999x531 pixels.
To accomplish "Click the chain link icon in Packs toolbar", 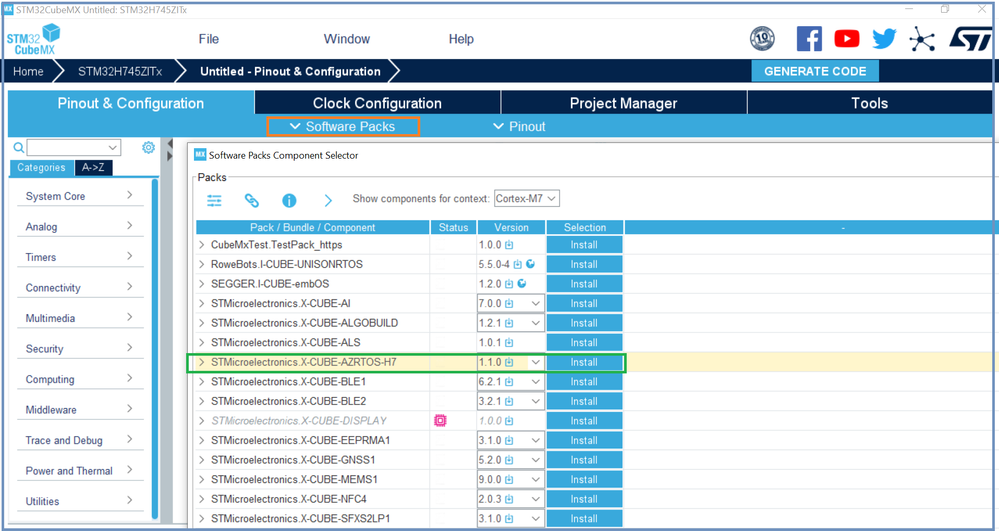I will [x=252, y=201].
